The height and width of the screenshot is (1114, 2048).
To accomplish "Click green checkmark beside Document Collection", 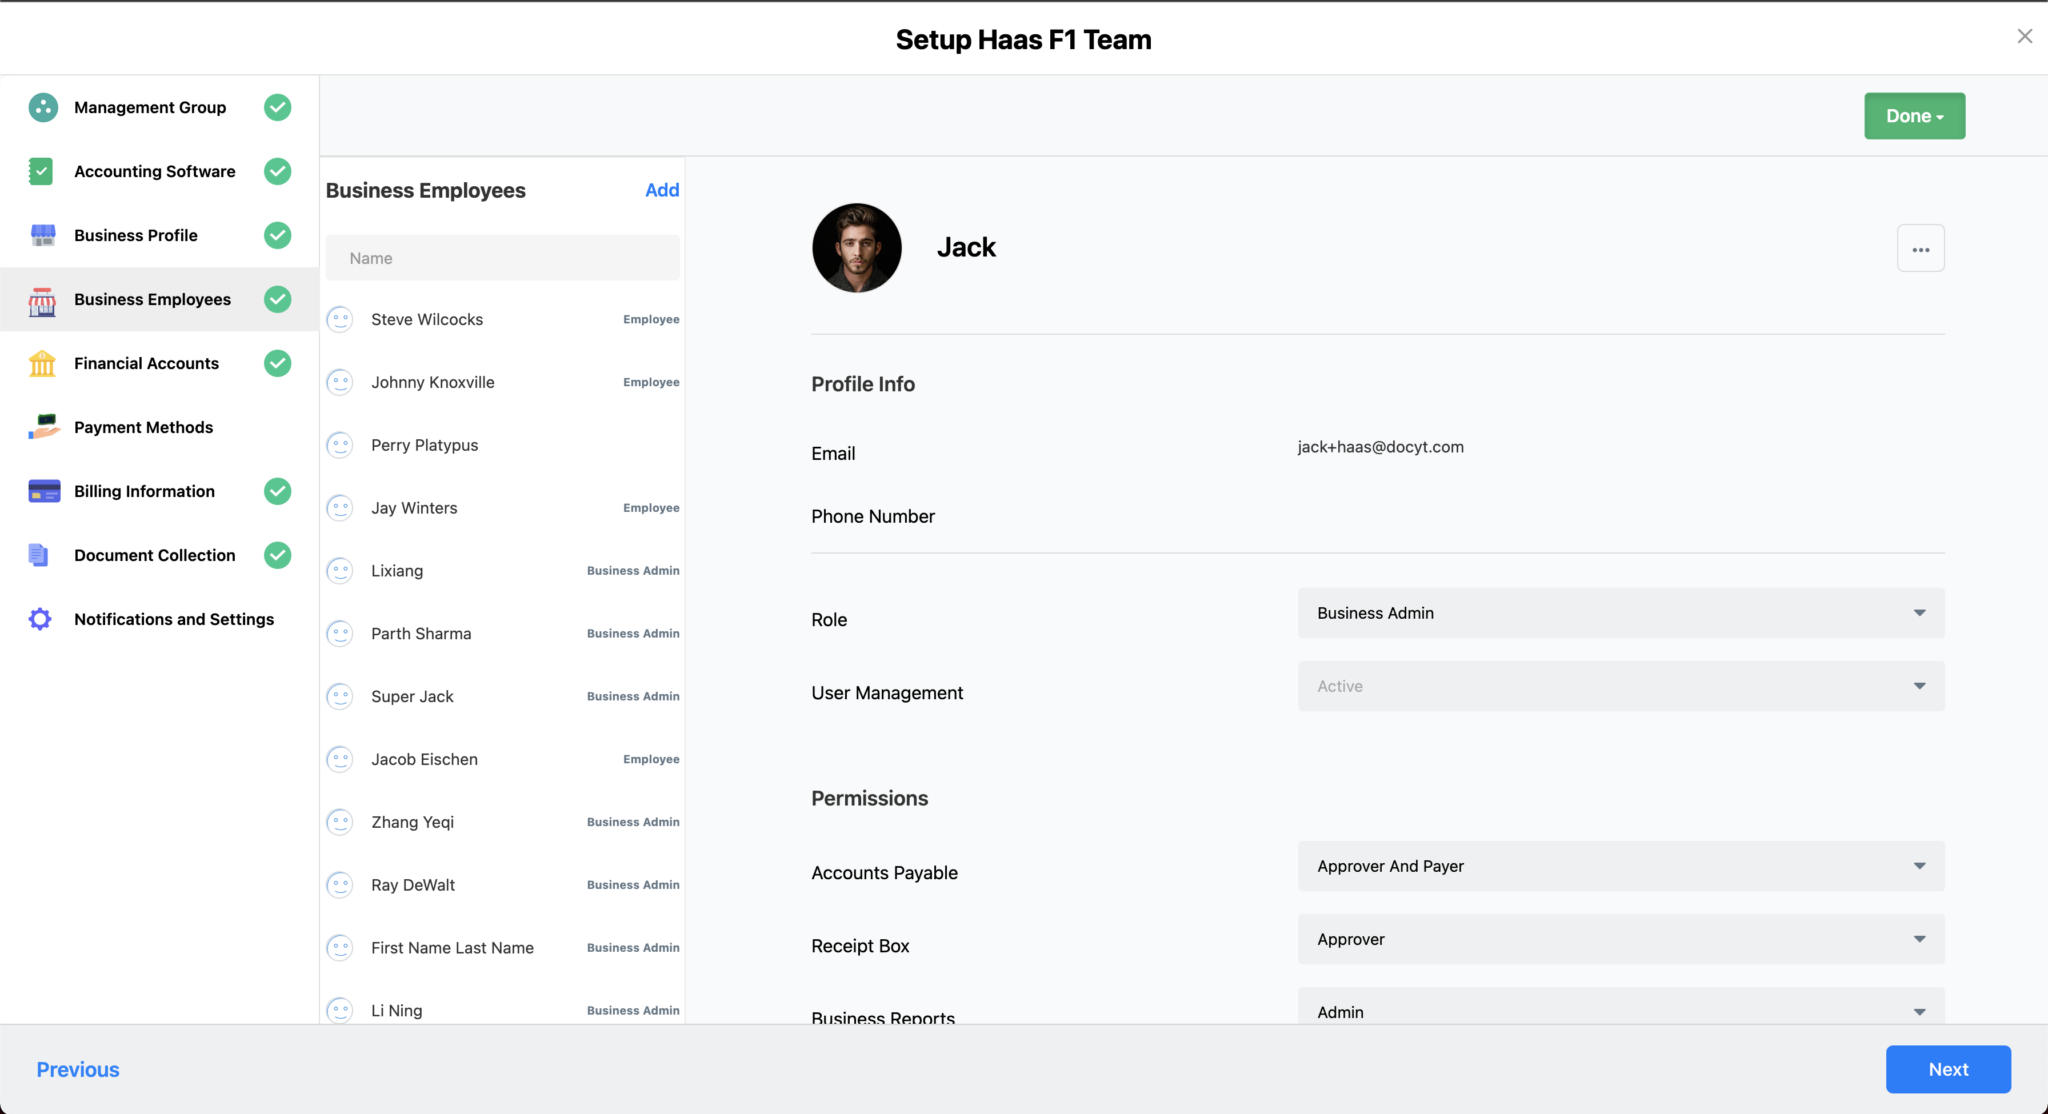I will pos(277,555).
